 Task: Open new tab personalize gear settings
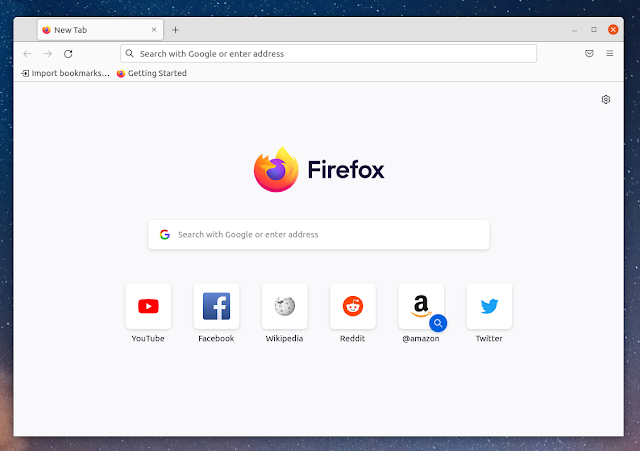[606, 100]
